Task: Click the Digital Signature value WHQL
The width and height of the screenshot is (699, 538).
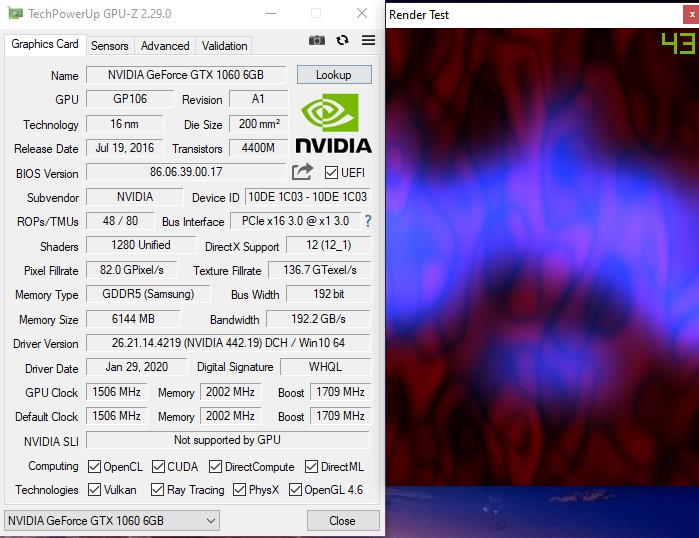Action: click(x=325, y=367)
